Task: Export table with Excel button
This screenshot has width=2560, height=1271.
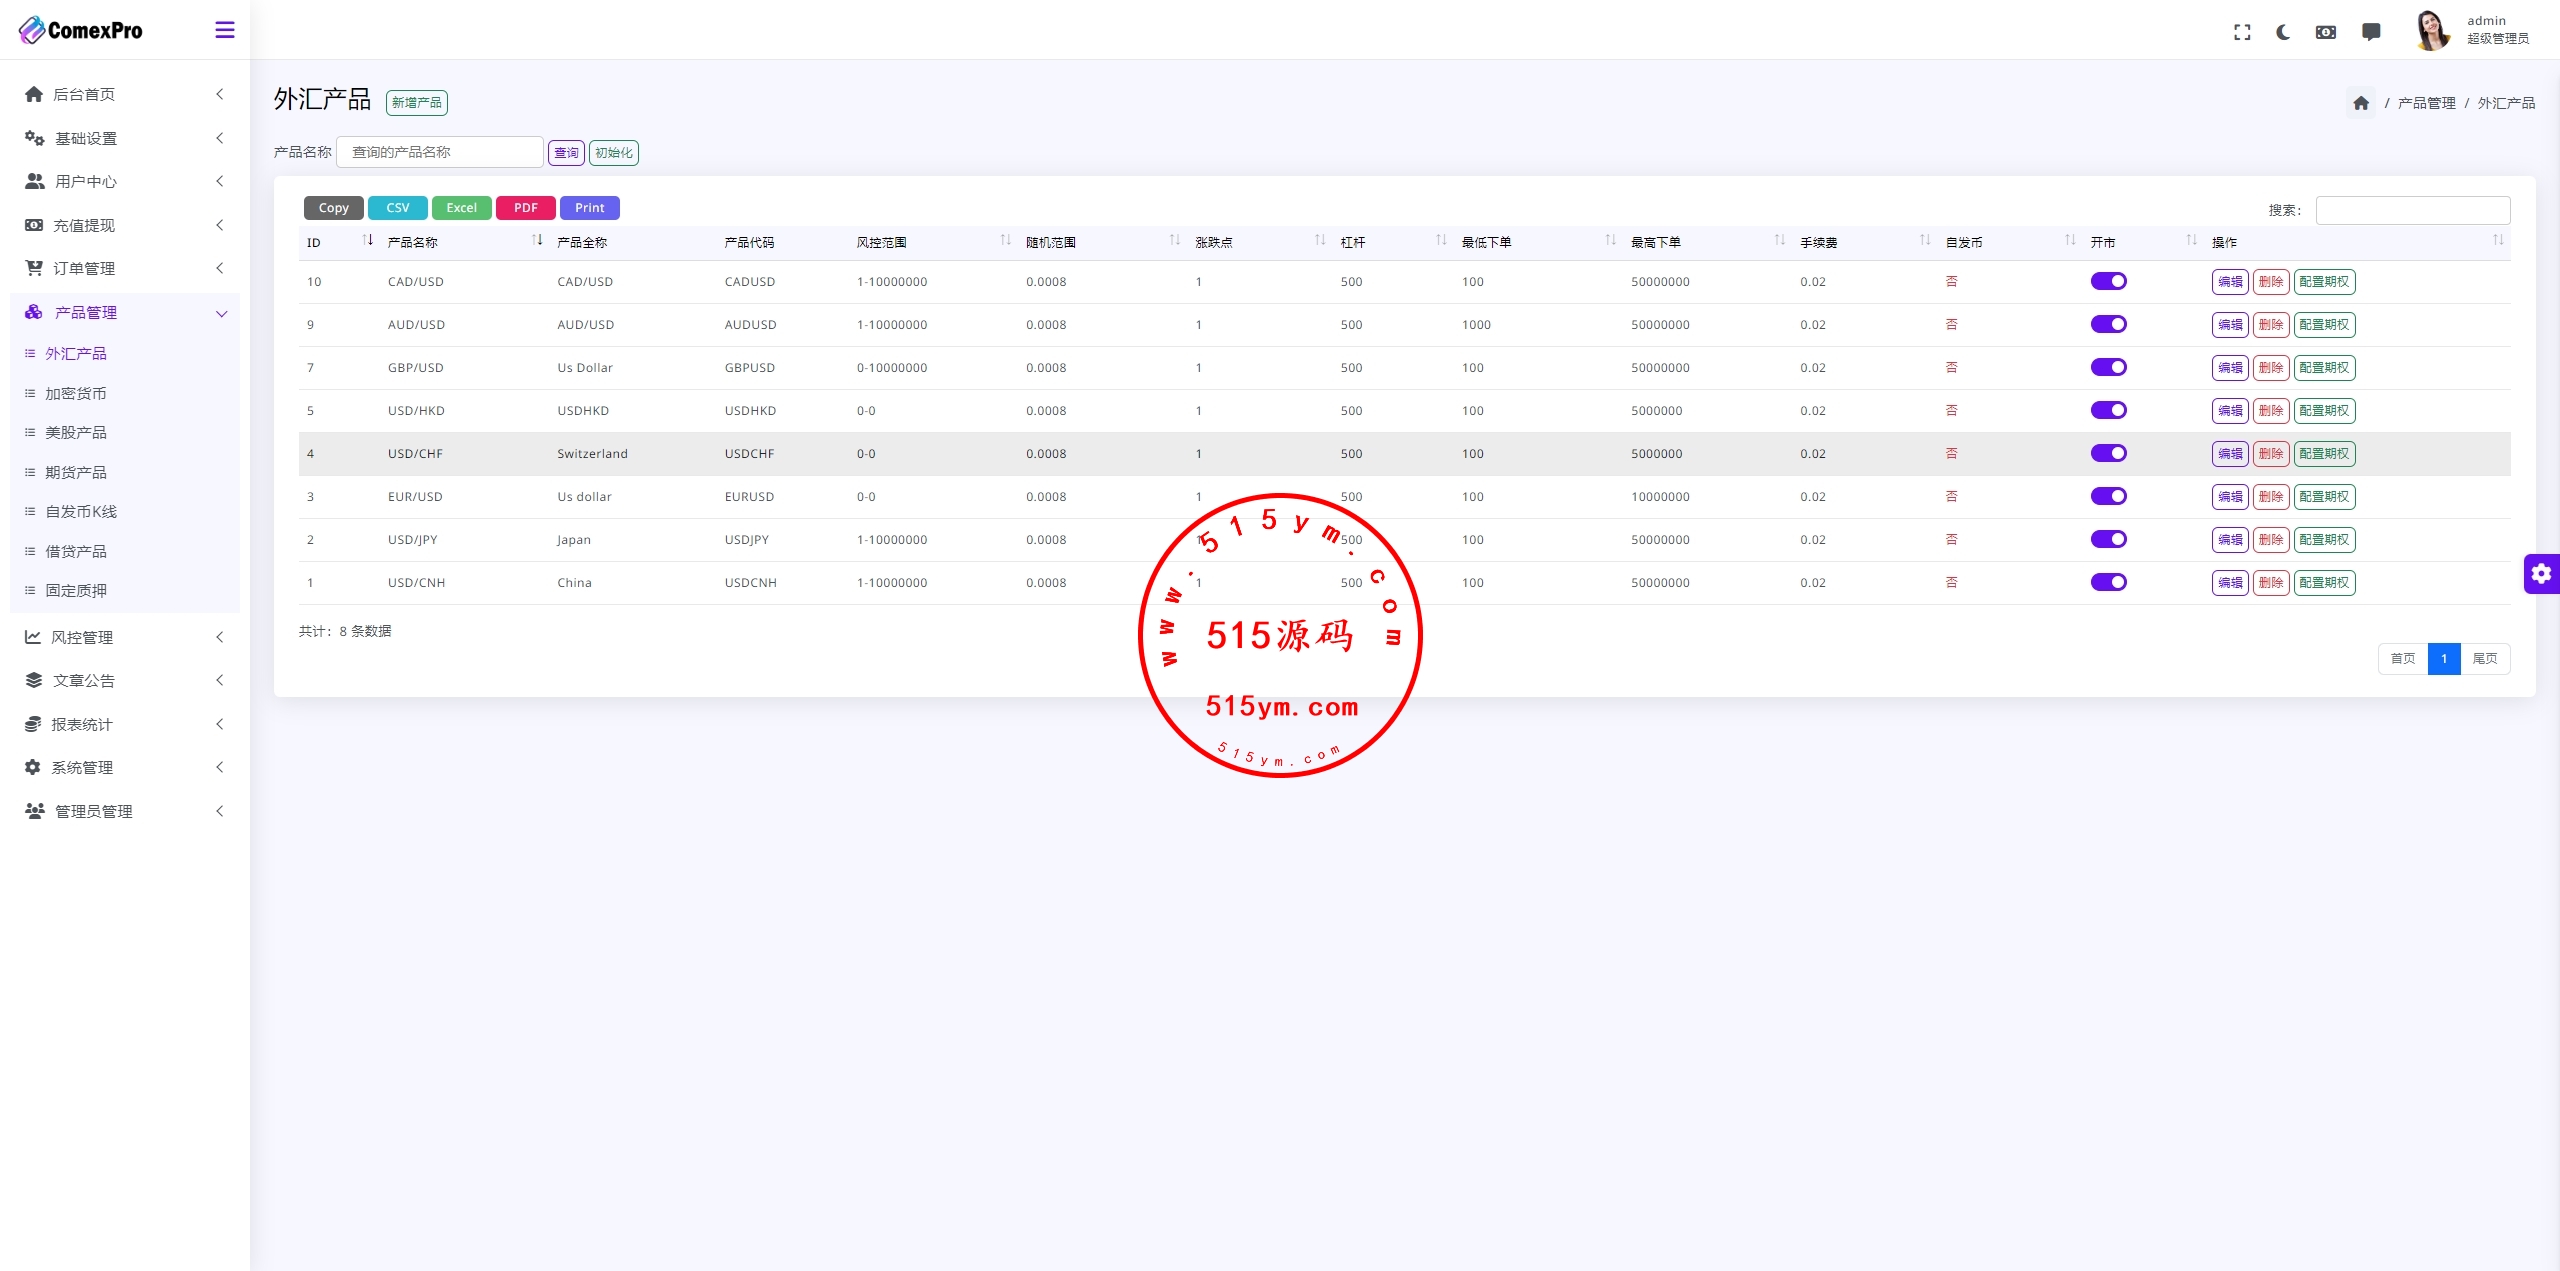Action: (461, 208)
